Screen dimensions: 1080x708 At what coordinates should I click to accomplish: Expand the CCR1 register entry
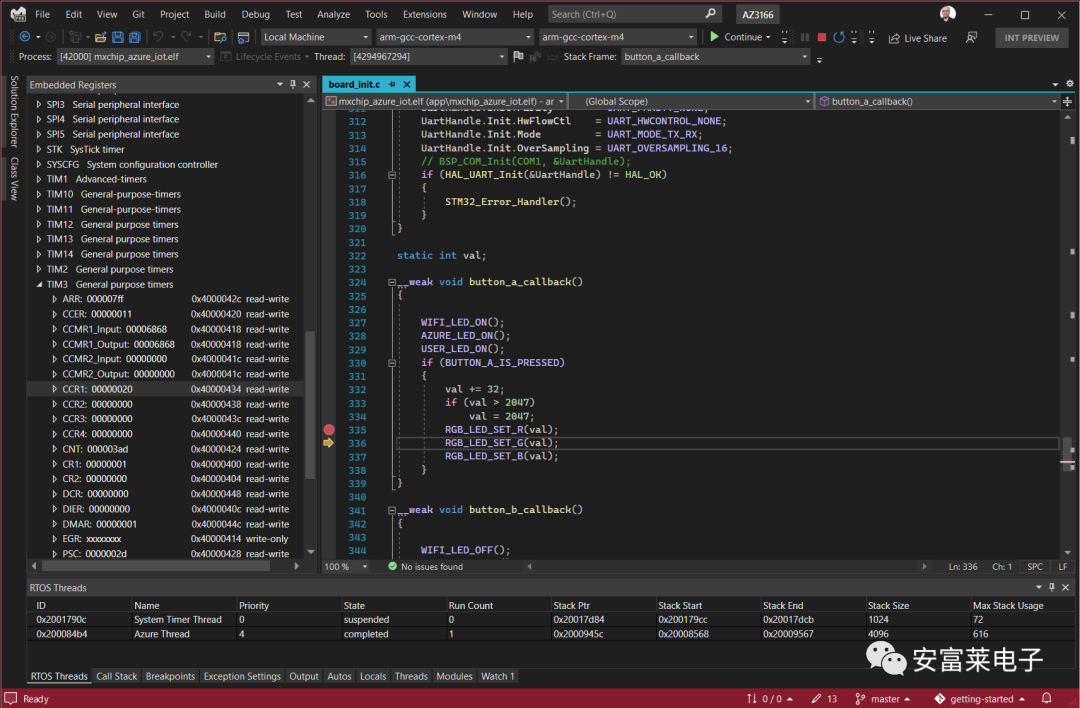pyautogui.click(x=54, y=389)
